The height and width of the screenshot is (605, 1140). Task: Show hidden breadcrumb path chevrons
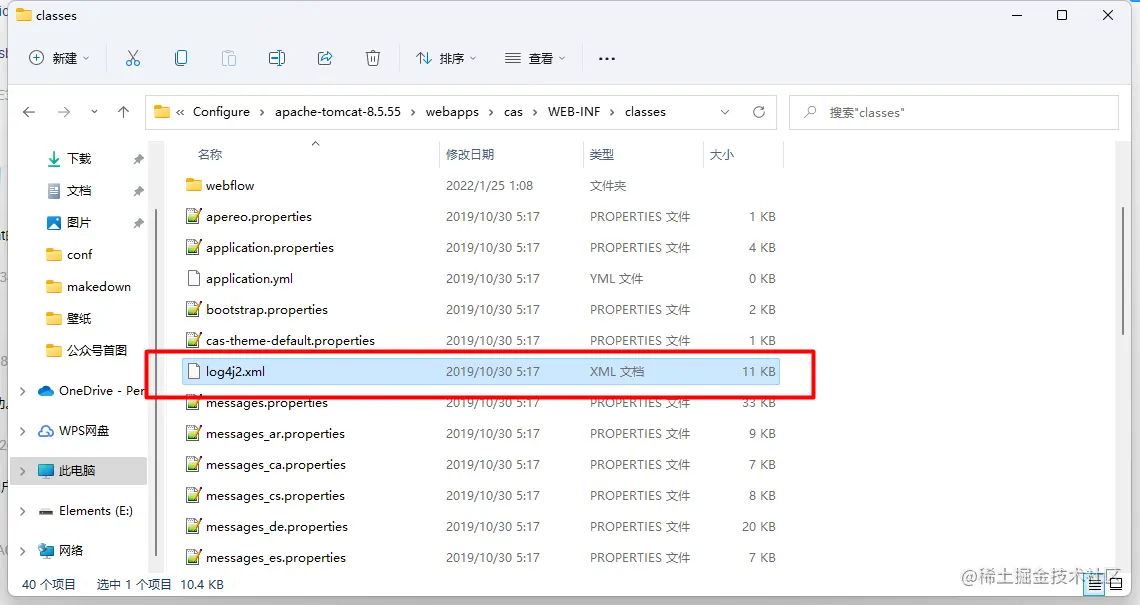180,112
